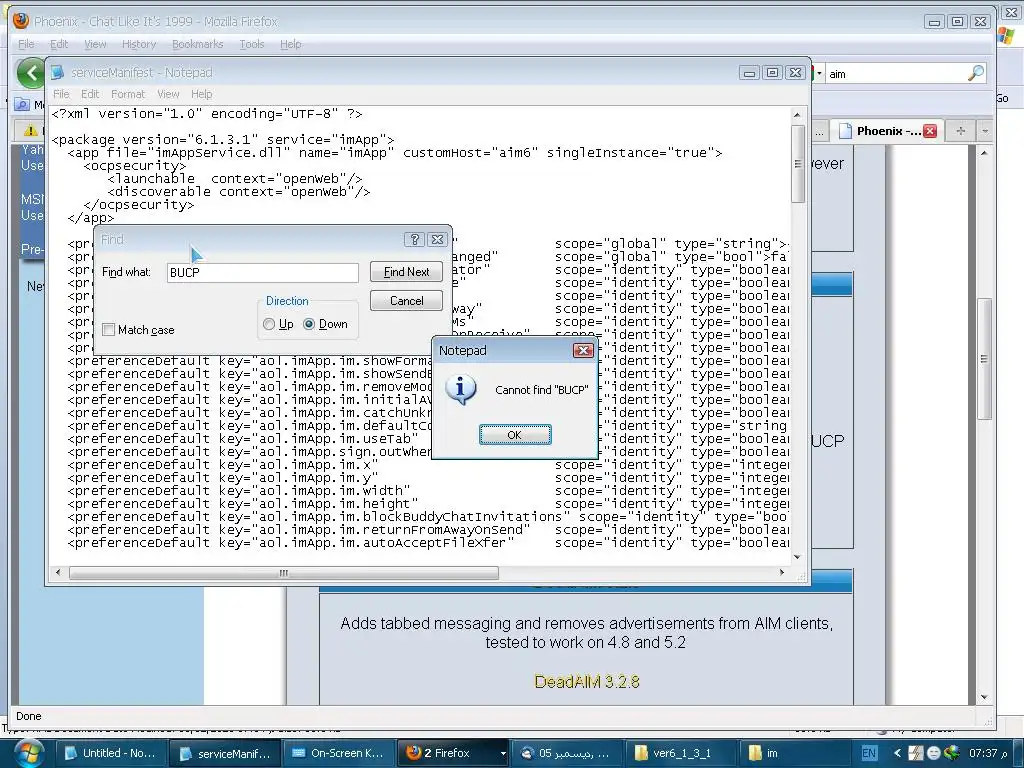This screenshot has height=768, width=1024.
Task: Open On-Screen Keyboard taskbar button
Action: tap(338, 753)
